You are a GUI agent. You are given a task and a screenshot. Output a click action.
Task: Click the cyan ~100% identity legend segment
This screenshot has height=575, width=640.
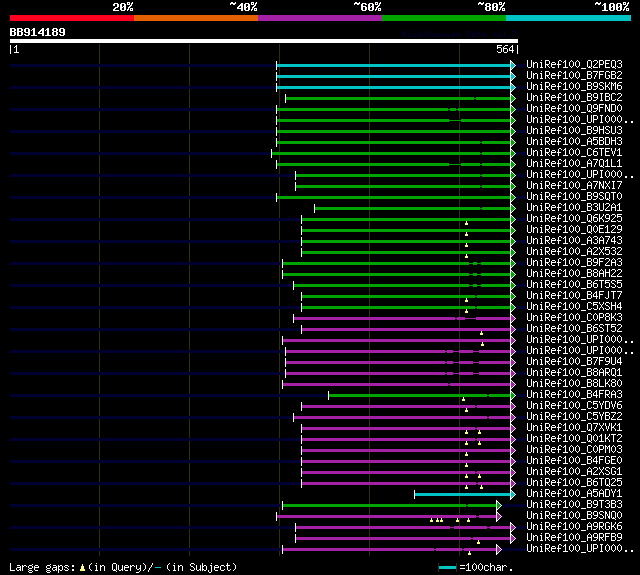569,18
